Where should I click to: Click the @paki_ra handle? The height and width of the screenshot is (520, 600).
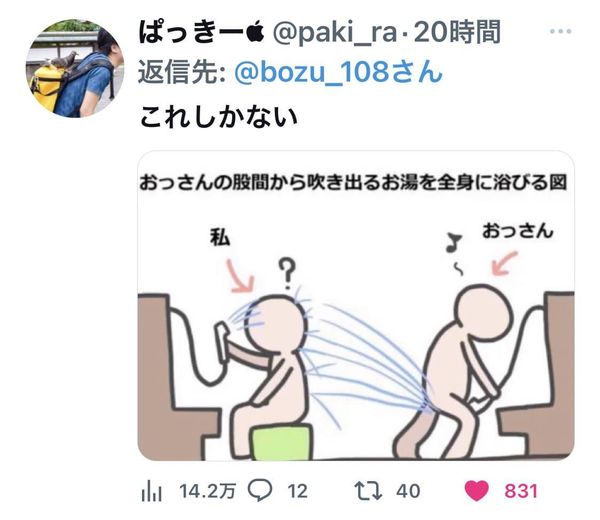335,34
